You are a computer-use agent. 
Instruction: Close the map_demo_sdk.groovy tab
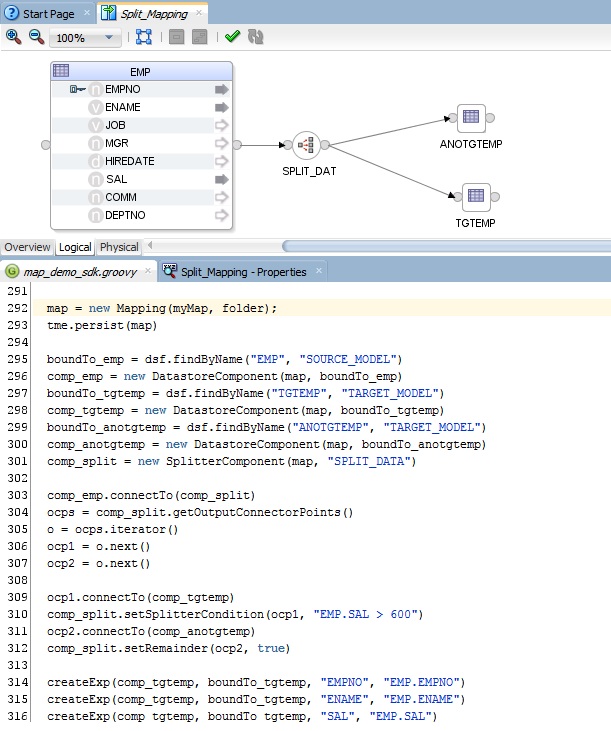tap(148, 271)
